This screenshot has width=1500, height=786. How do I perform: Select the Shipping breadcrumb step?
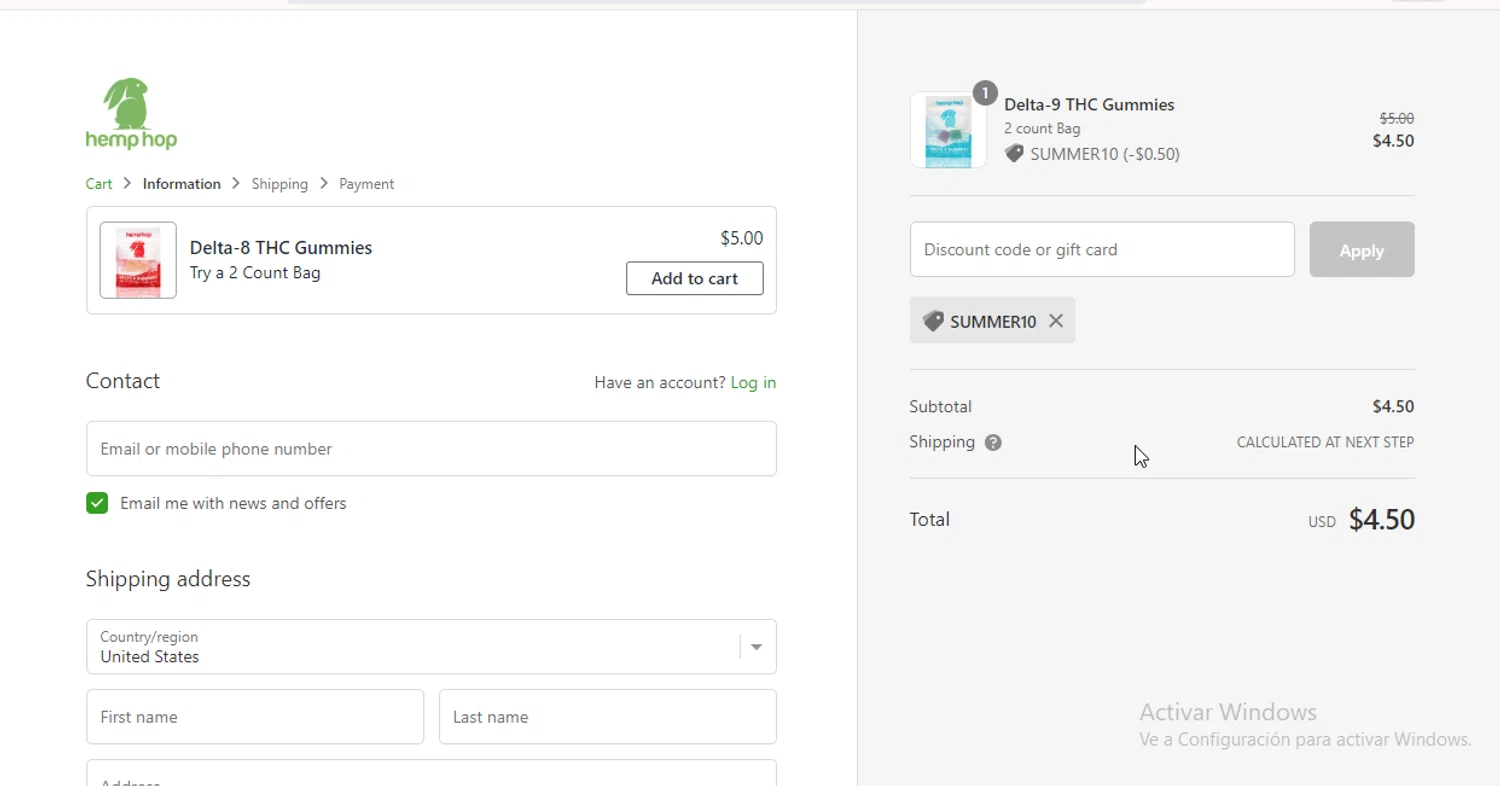[x=280, y=184]
